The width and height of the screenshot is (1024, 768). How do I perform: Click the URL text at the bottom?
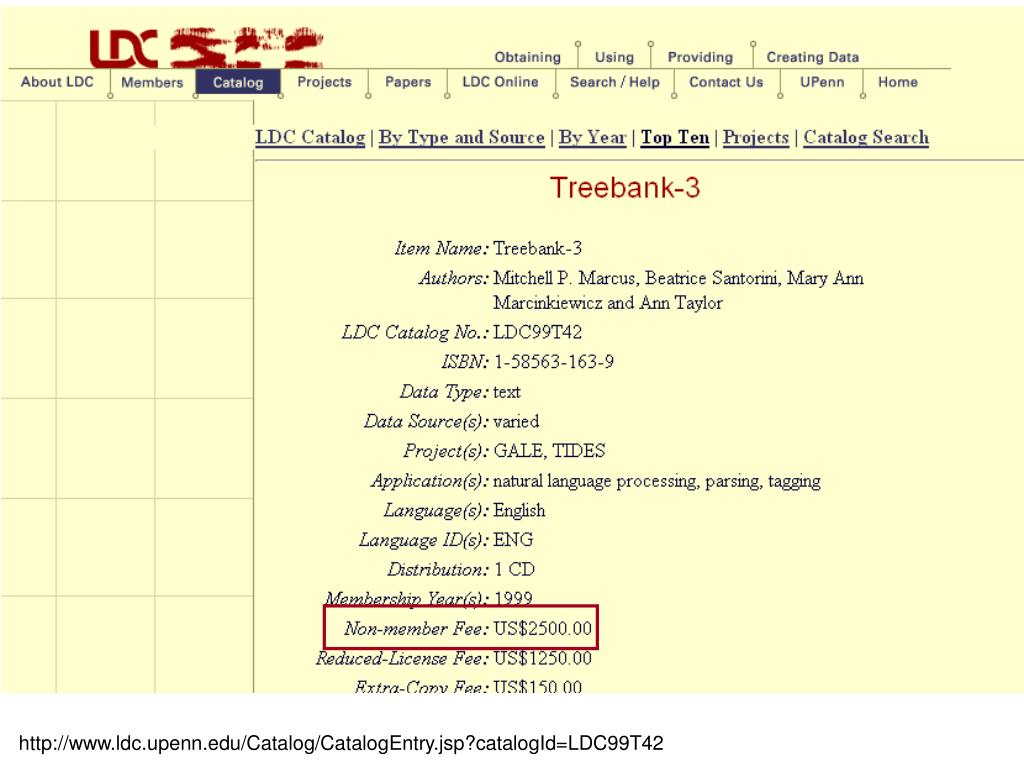341,743
